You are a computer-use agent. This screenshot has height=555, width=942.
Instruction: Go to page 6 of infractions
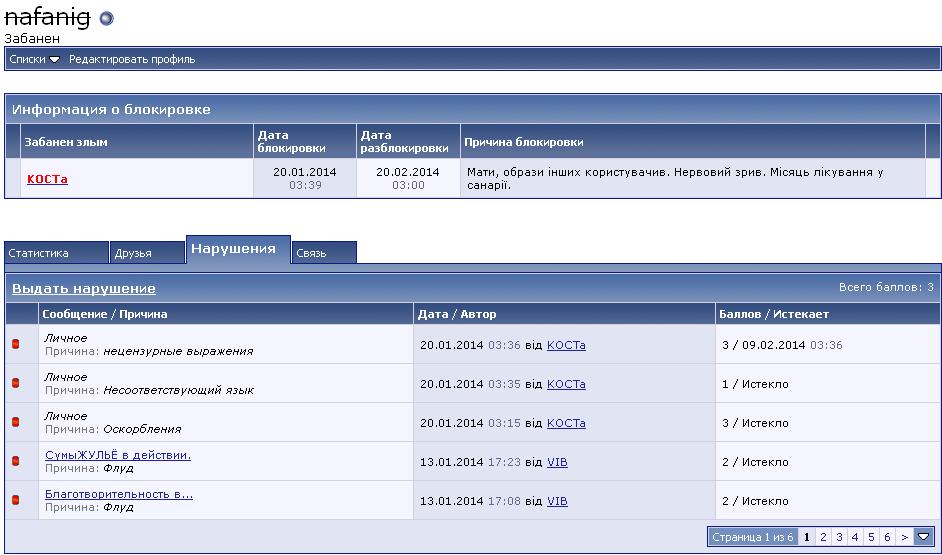pyautogui.click(x=887, y=537)
